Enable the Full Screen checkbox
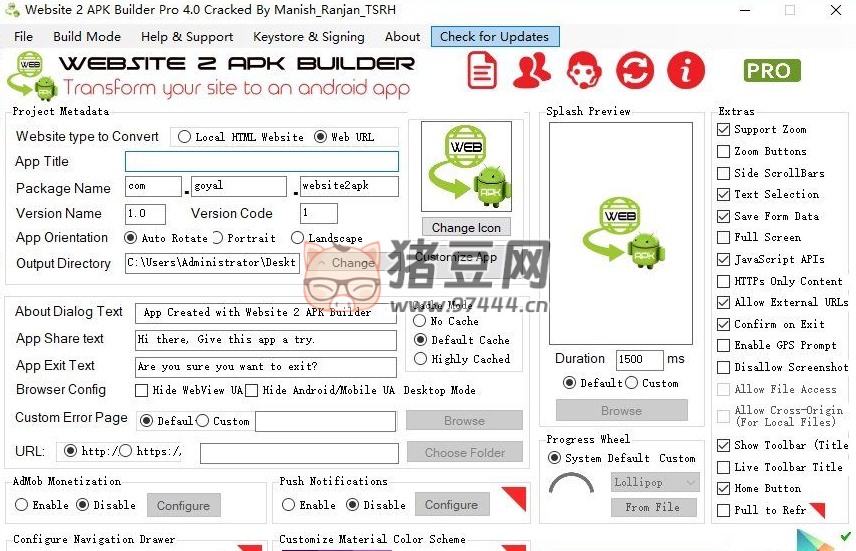Screen dimensions: 856x551 tap(723, 238)
